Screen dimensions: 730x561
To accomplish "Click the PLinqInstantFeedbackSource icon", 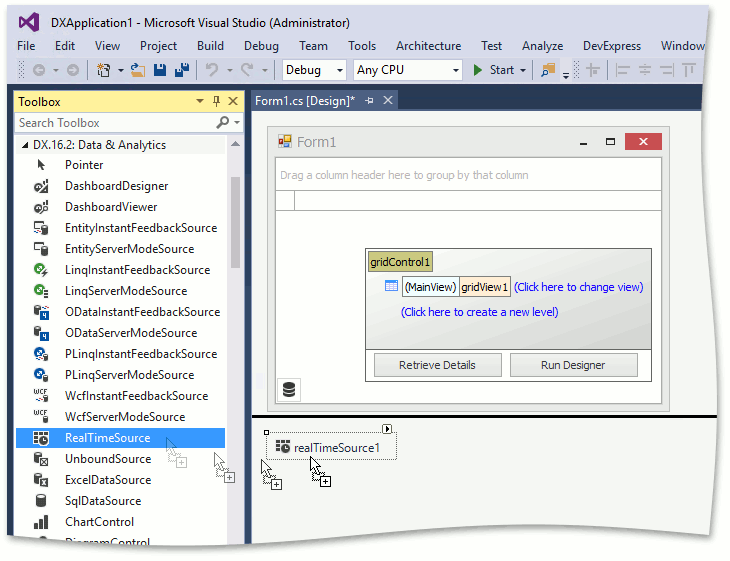I will coord(41,354).
